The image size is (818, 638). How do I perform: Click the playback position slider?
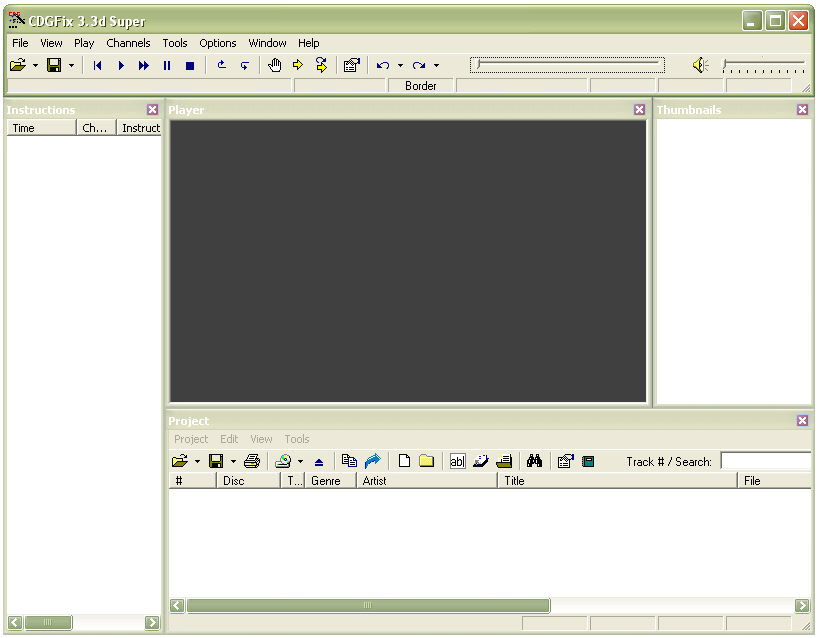coord(567,65)
